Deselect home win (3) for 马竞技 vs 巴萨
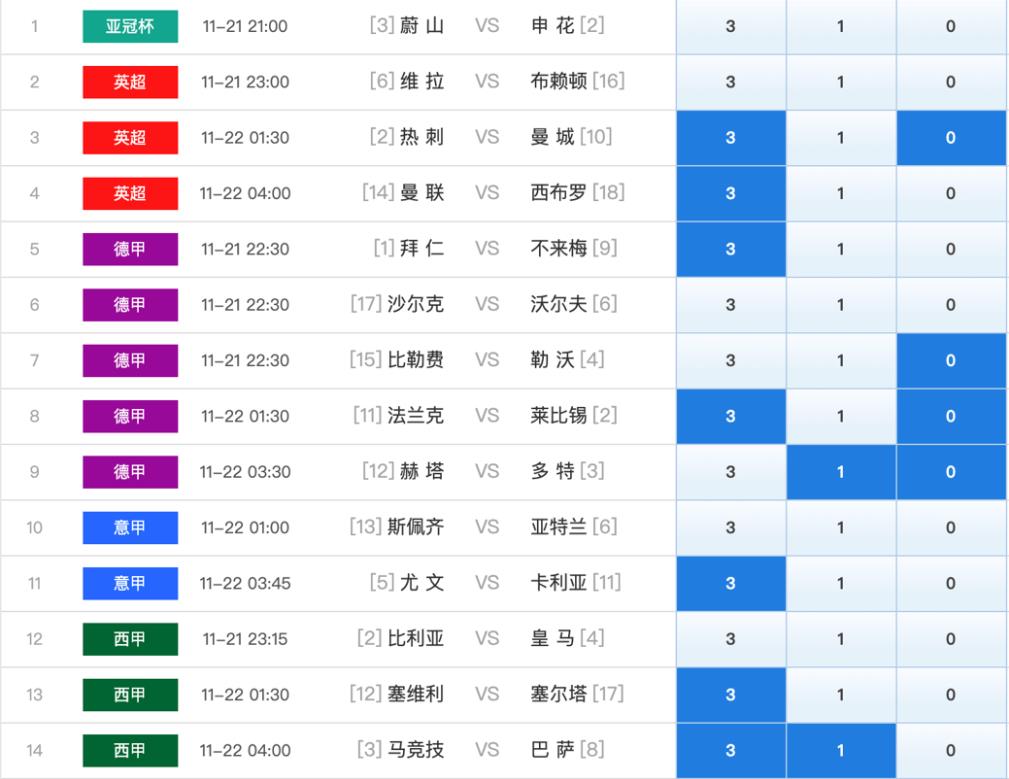 click(x=731, y=751)
